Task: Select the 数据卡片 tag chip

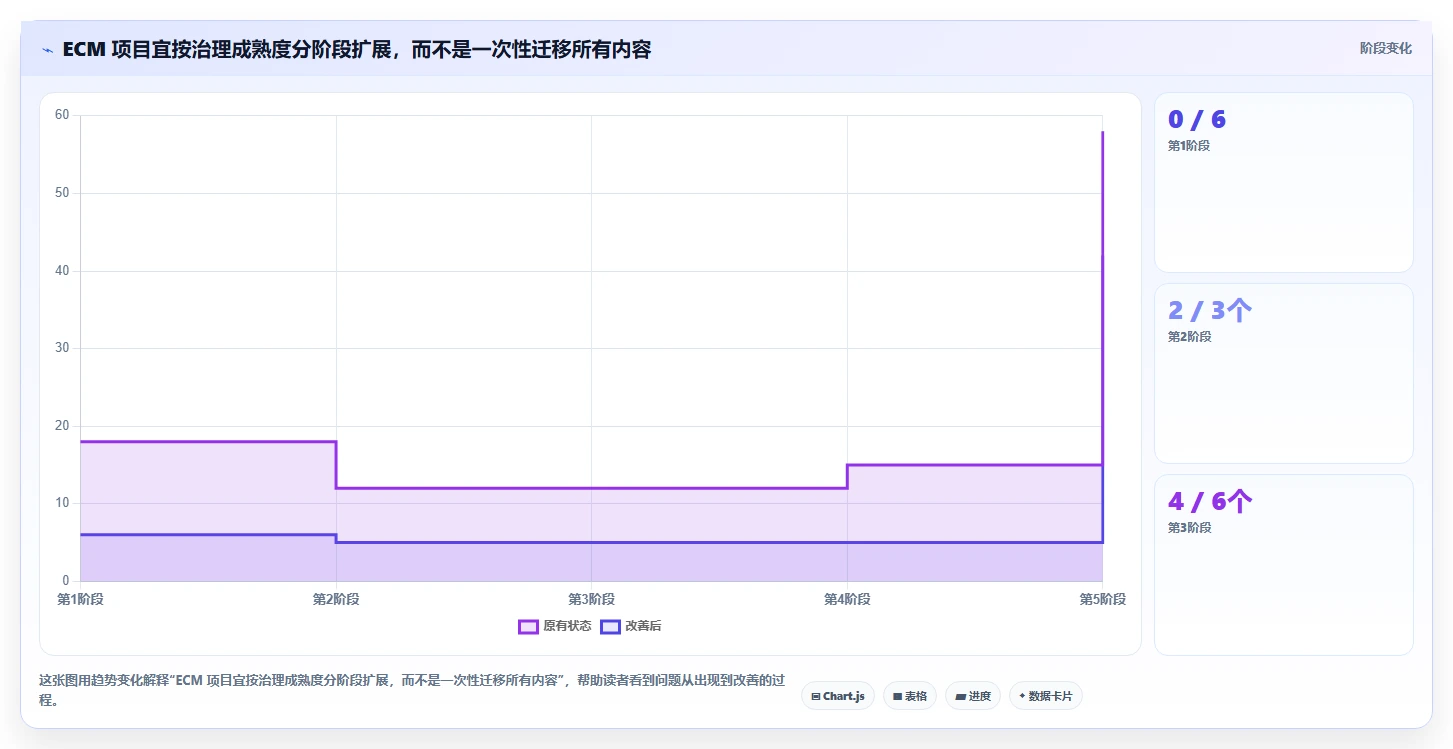Action: click(1046, 696)
